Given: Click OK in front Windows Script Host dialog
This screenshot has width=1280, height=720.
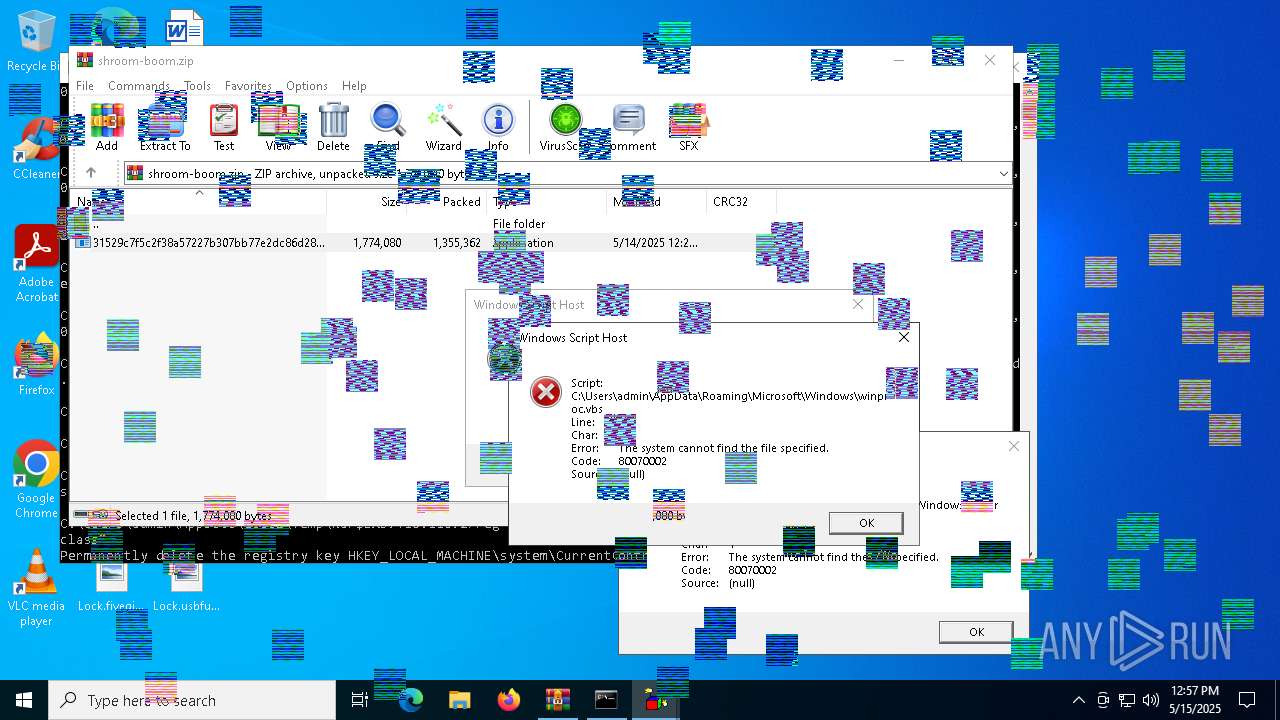Looking at the screenshot, I should click(x=866, y=523).
